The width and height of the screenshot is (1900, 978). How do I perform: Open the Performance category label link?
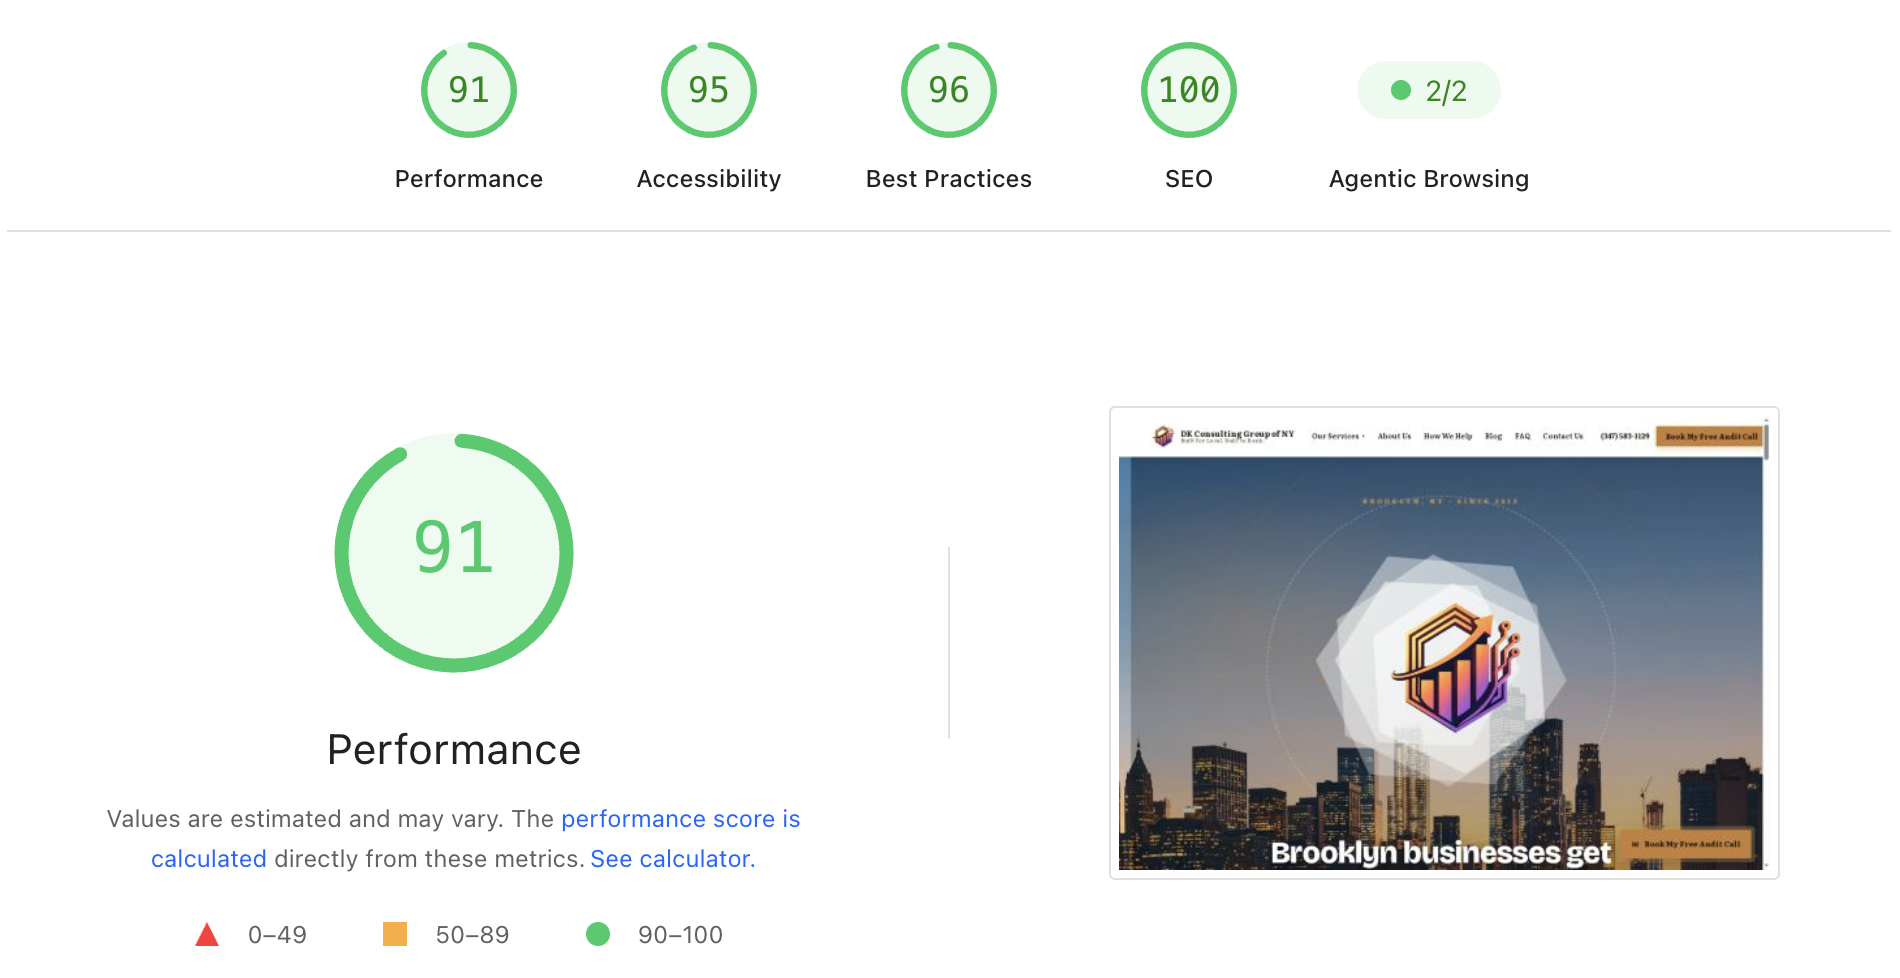coord(469,179)
